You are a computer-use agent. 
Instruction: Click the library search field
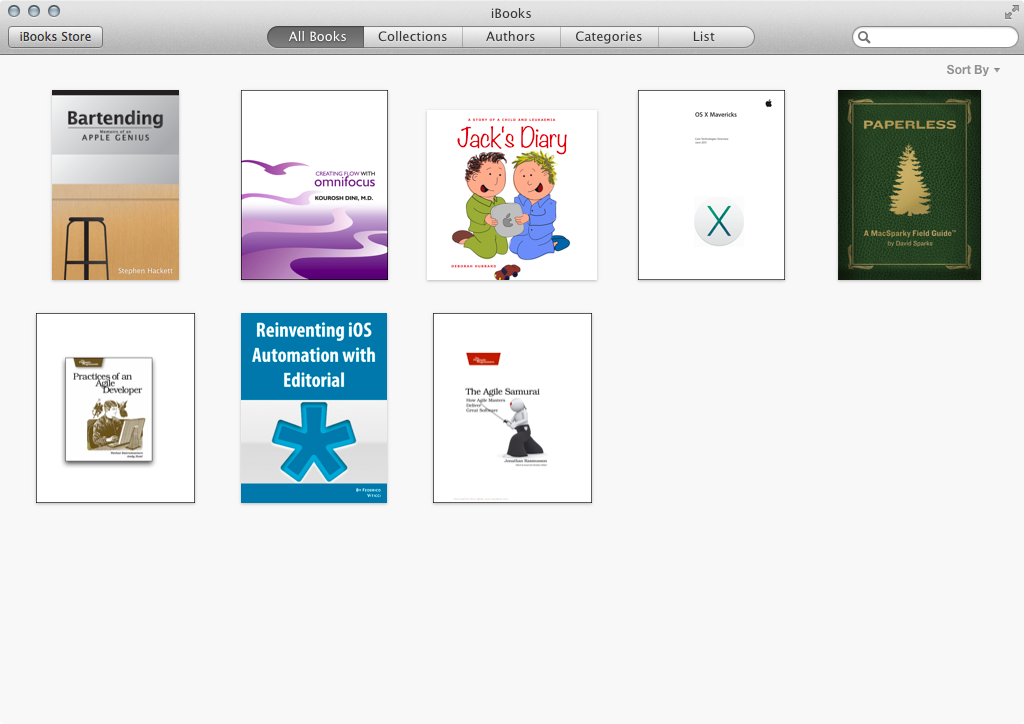point(935,37)
